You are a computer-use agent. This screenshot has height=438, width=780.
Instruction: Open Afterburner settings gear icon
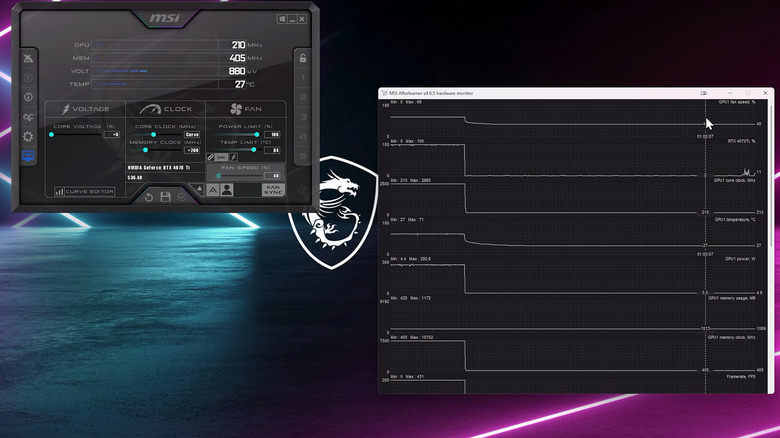[28, 136]
